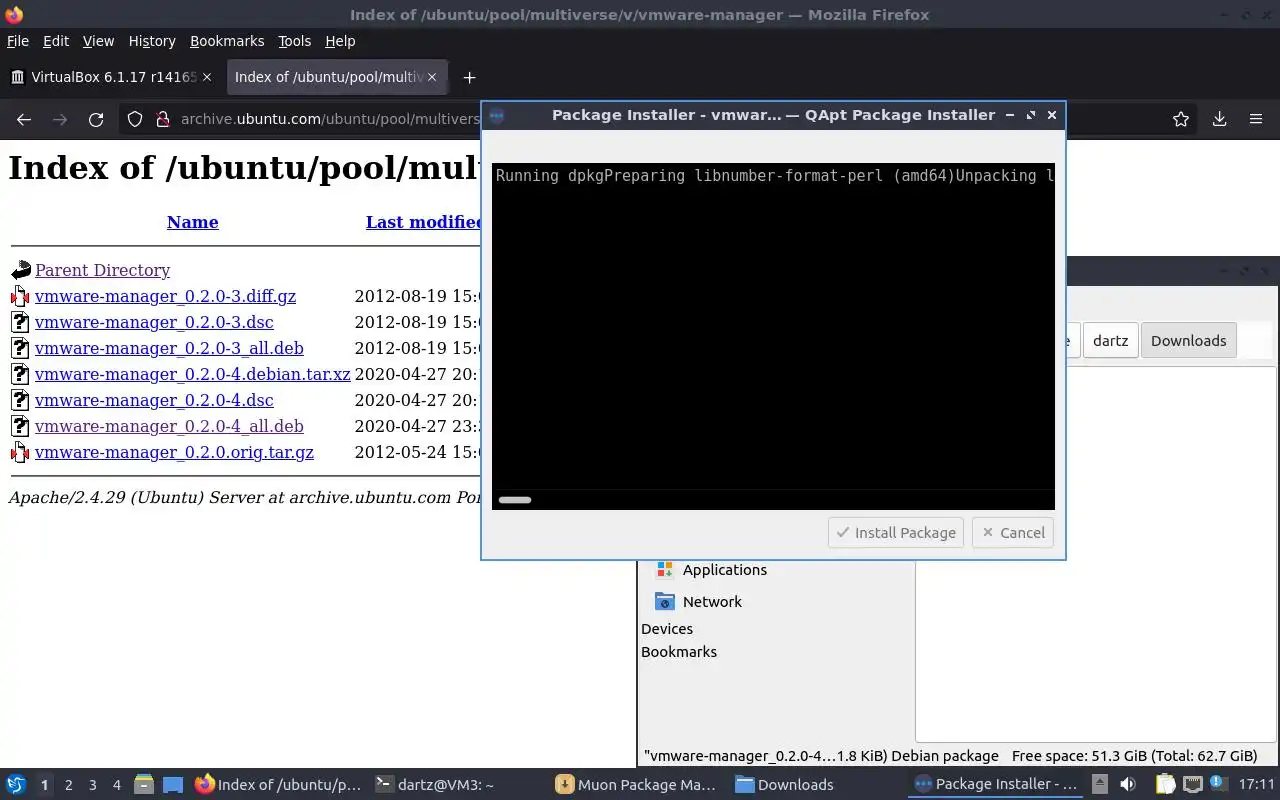1280x800 pixels.
Task: Switch to the VirtualBox 6.1.17 tab
Action: 110,77
